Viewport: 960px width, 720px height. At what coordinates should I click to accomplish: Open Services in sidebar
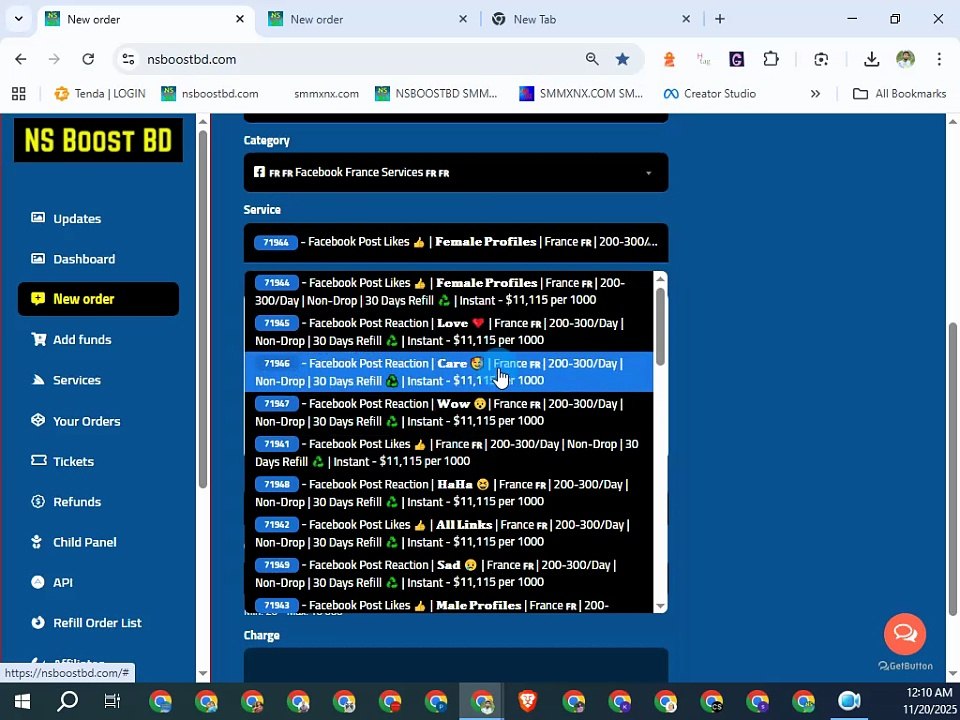pyautogui.click(x=66, y=380)
